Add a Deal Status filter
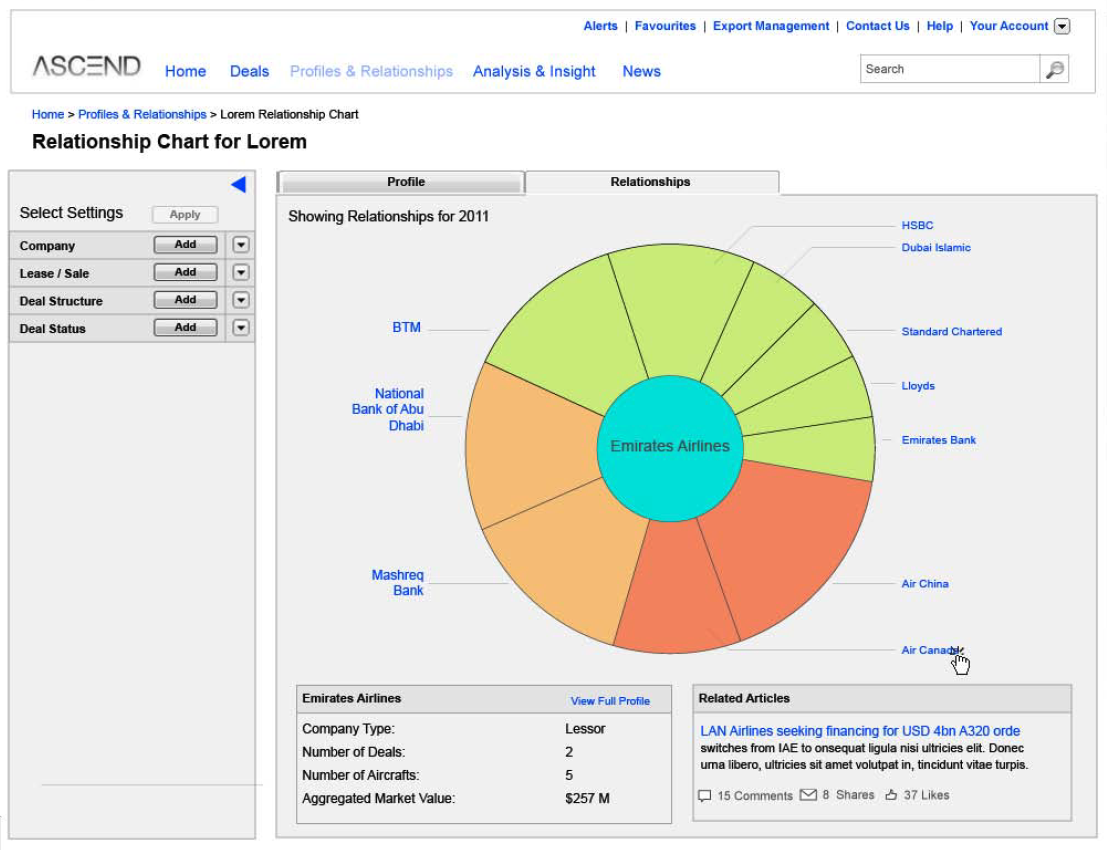Screen dimensions: 1107x850 [x=186, y=327]
